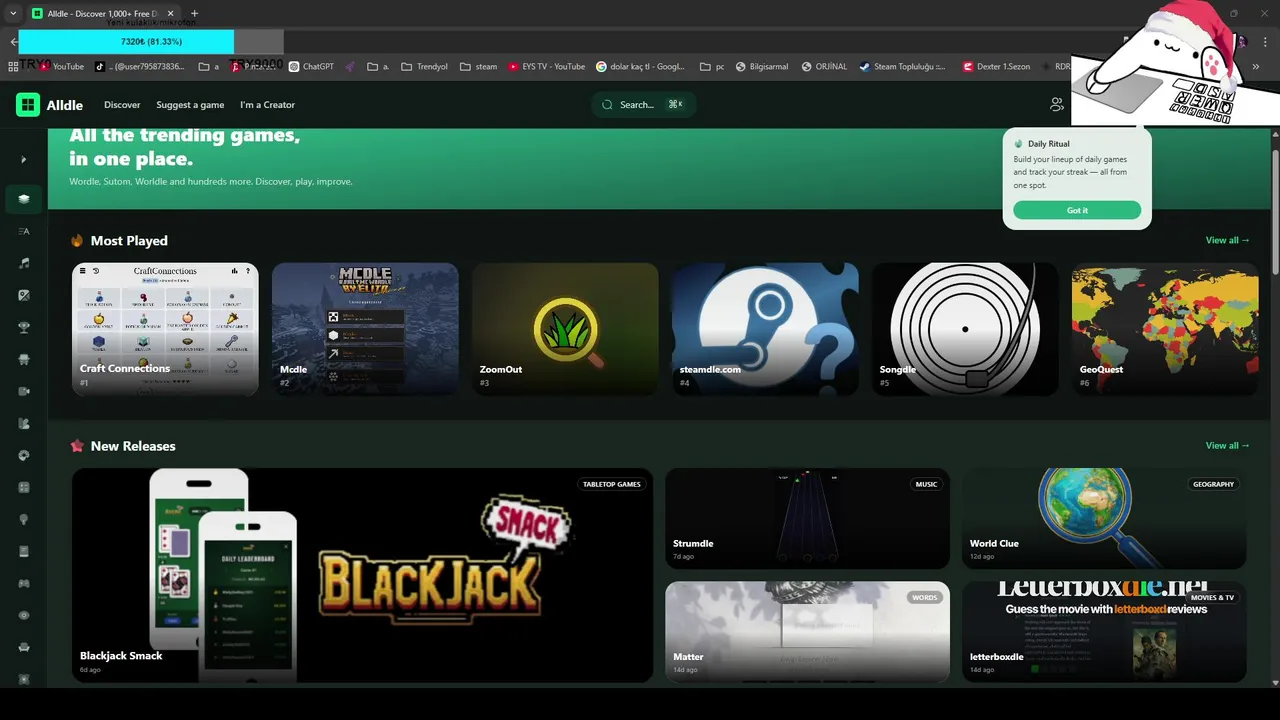This screenshot has width=1280, height=720.
Task: Open the video camera category sidebar icon
Action: pyautogui.click(x=24, y=391)
